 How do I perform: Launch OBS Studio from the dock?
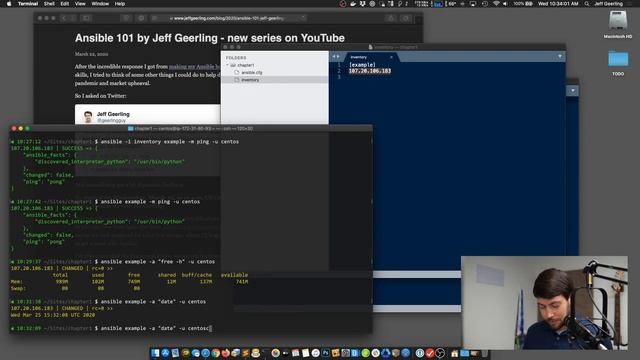click(440, 353)
